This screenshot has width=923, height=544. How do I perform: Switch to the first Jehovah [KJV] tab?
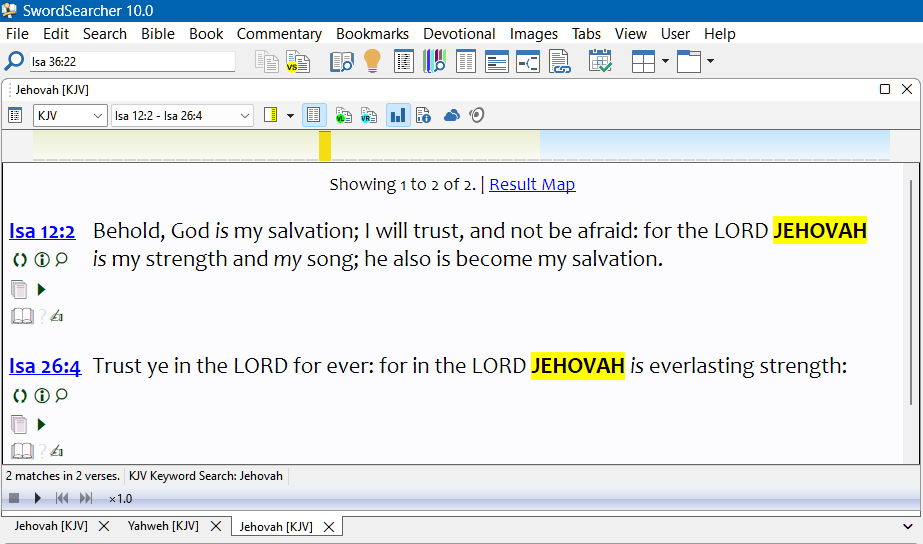pyautogui.click(x=51, y=526)
